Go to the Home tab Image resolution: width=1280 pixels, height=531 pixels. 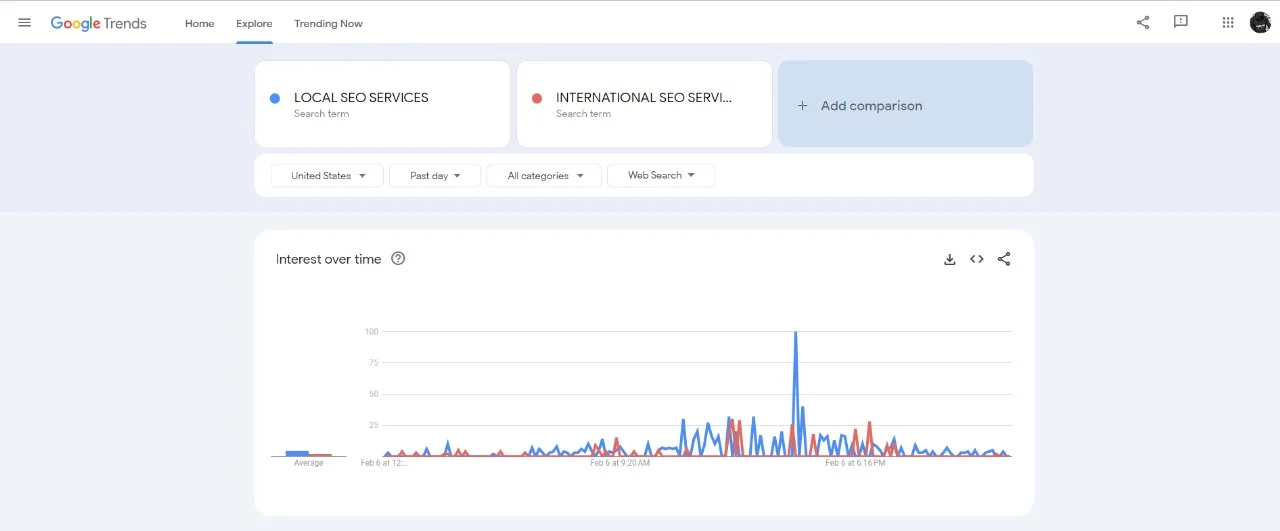200,23
